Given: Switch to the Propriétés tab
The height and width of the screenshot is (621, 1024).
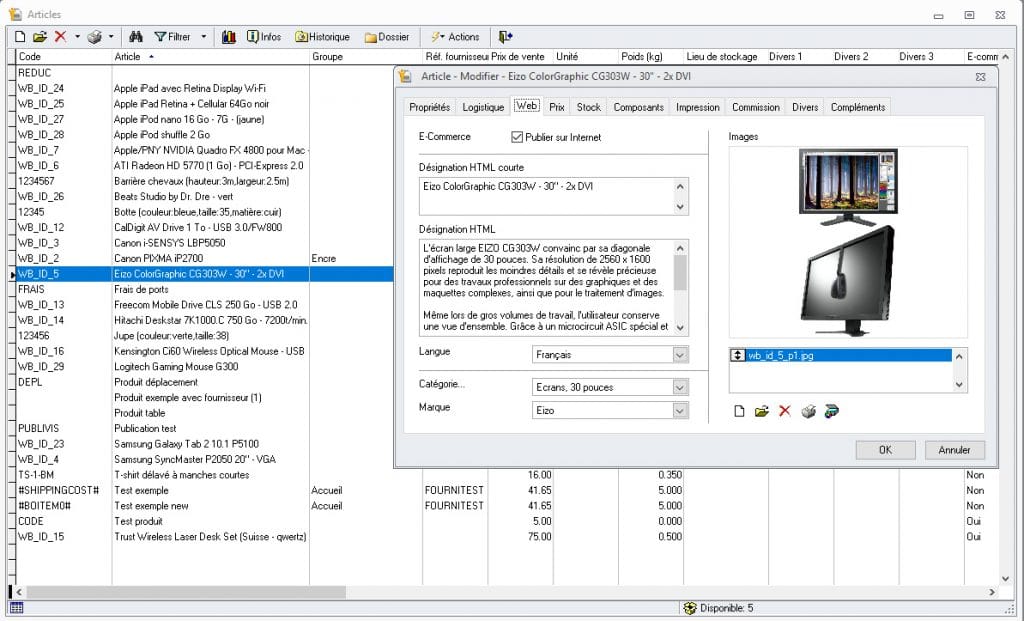Looking at the screenshot, I should point(429,107).
